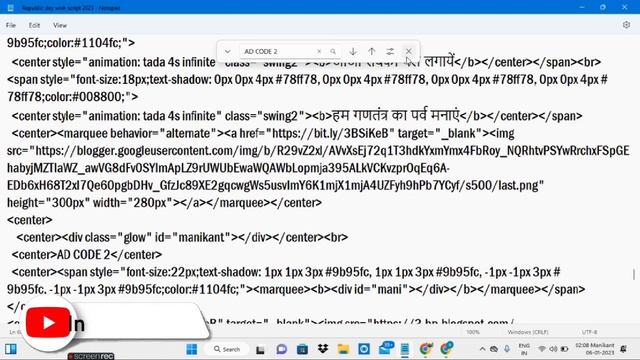Open the find options sliders icon
The image size is (640, 360).
click(x=390, y=51)
